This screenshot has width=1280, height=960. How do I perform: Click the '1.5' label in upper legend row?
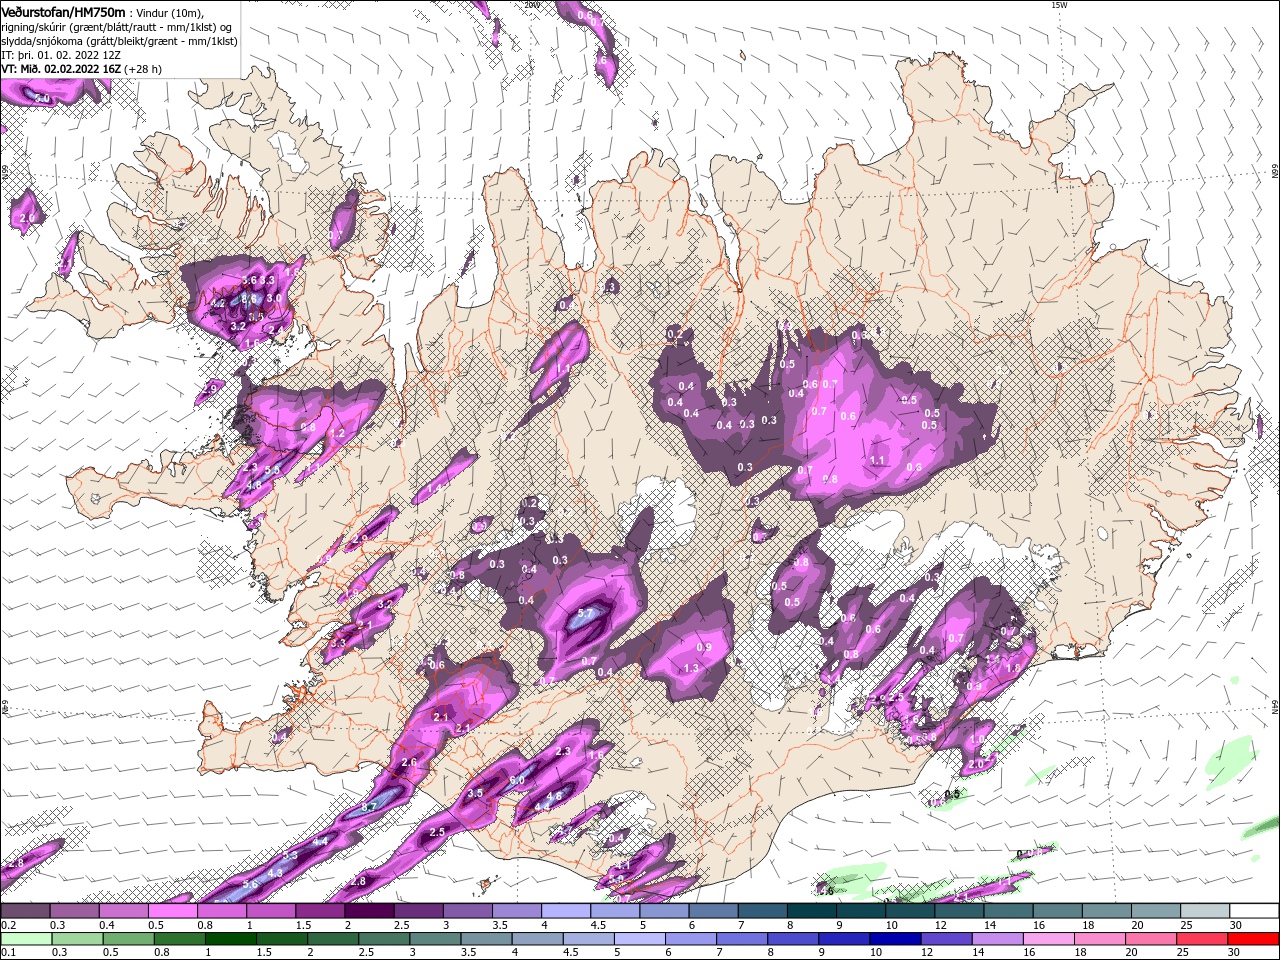tap(302, 925)
